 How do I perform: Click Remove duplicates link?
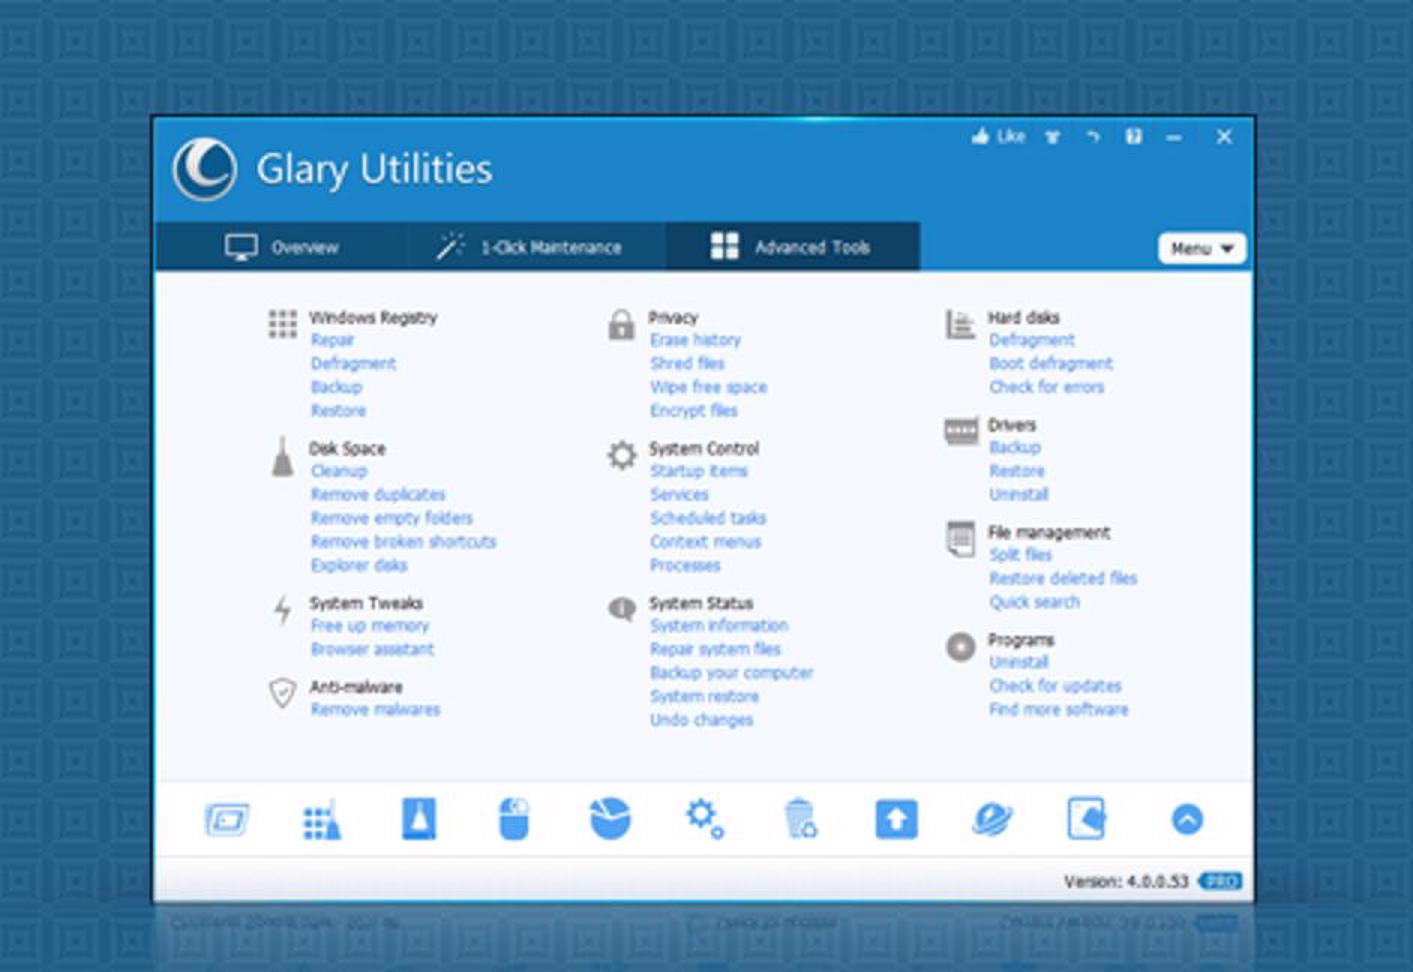click(x=378, y=495)
